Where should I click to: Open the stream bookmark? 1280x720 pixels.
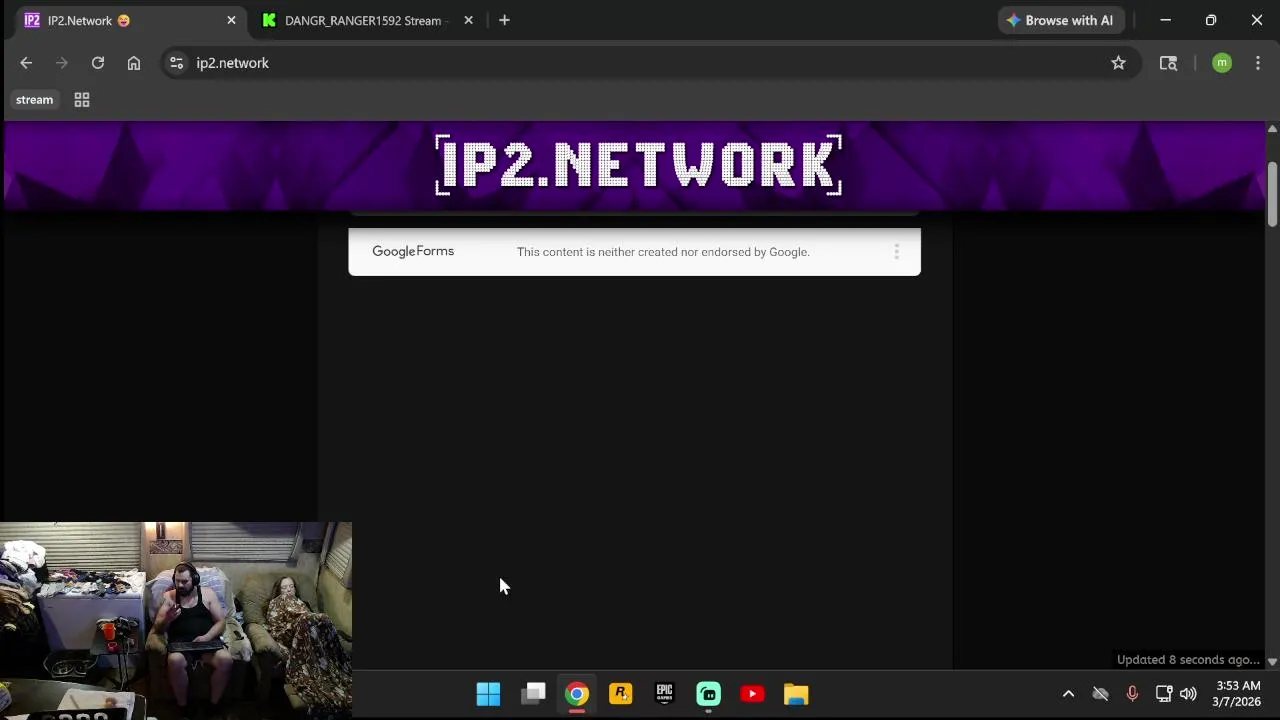pyautogui.click(x=34, y=100)
